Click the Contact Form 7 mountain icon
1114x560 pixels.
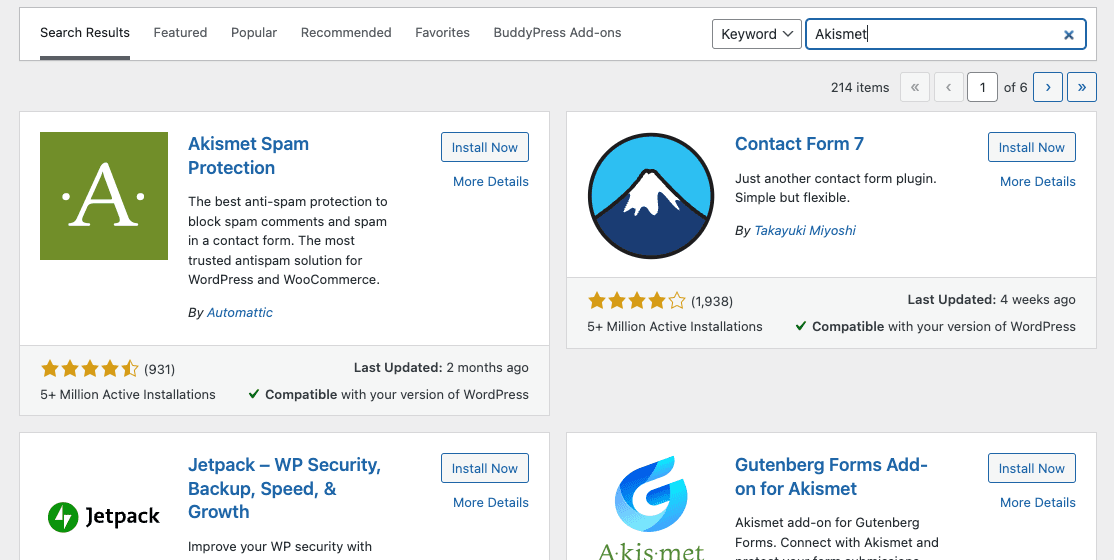click(x=650, y=195)
